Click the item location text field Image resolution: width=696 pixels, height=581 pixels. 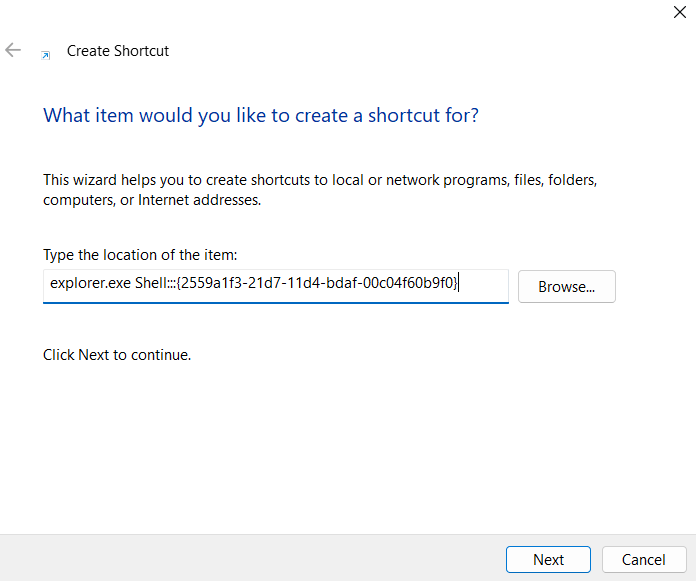coord(276,286)
